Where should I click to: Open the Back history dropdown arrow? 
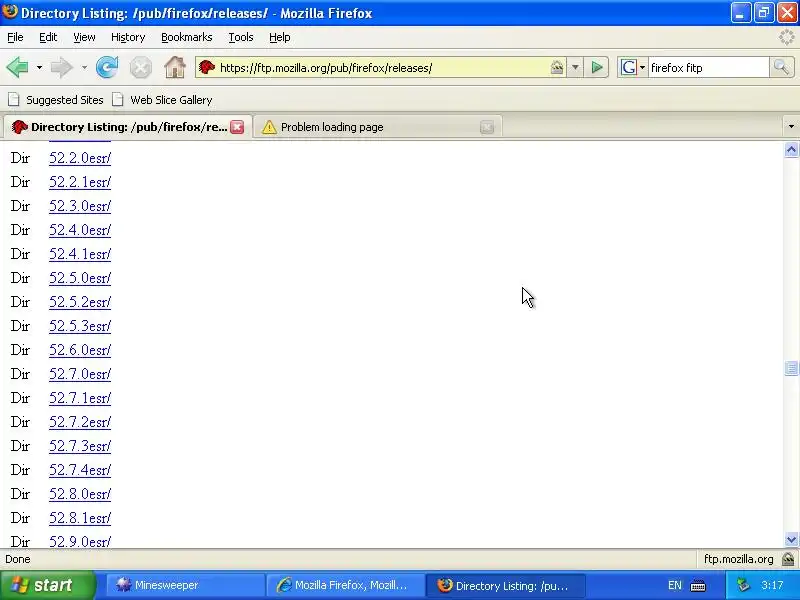[39, 67]
